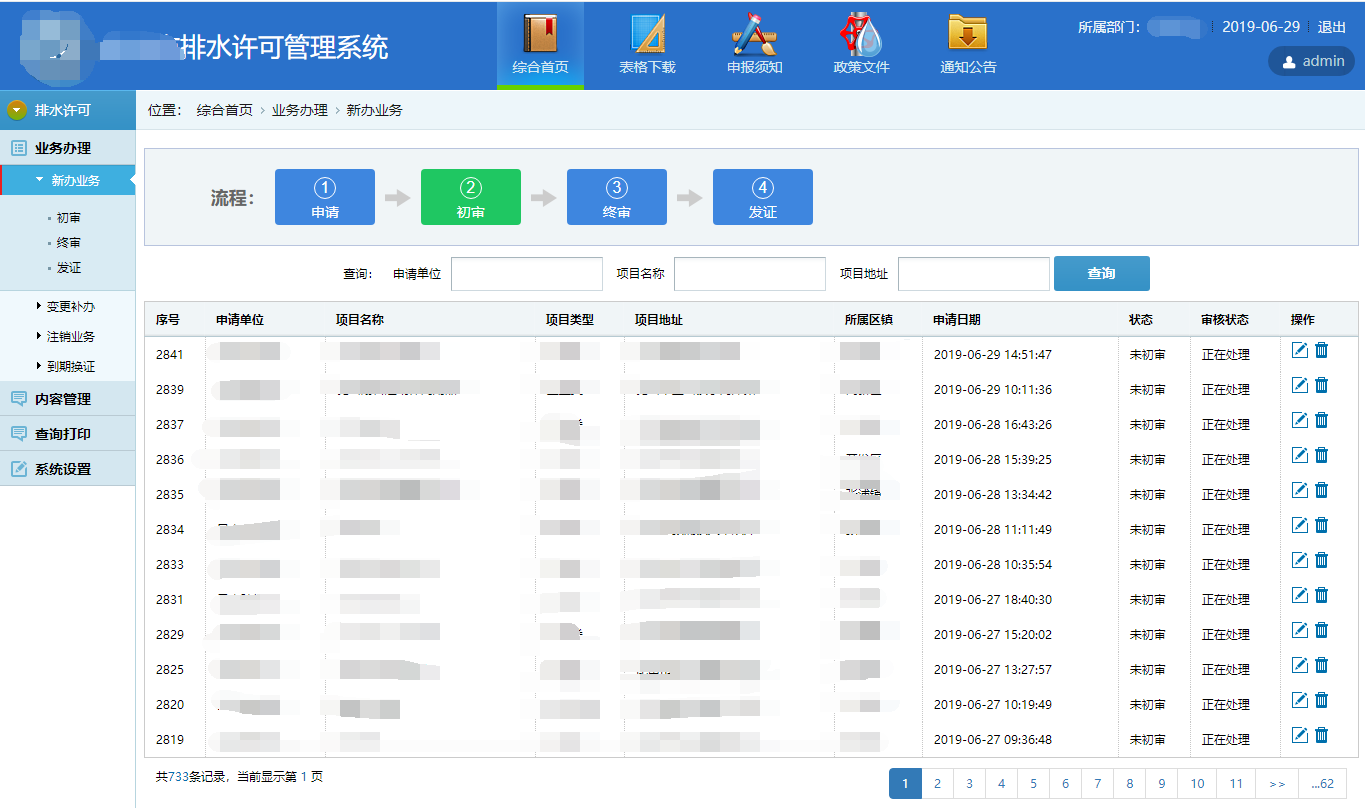
Task: Expand the 变更补办 submenu
Action: [x=70, y=307]
